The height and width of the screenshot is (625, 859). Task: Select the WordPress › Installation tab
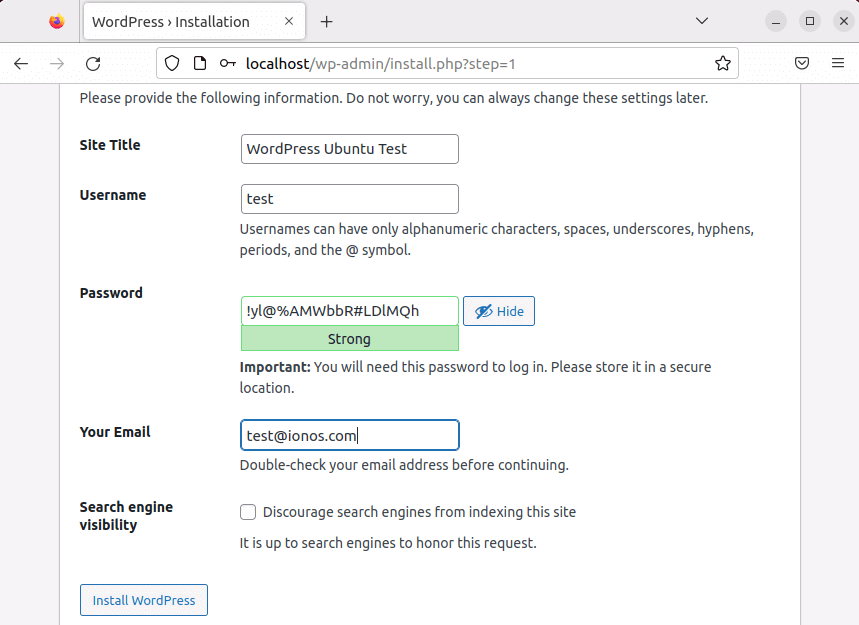coord(170,21)
